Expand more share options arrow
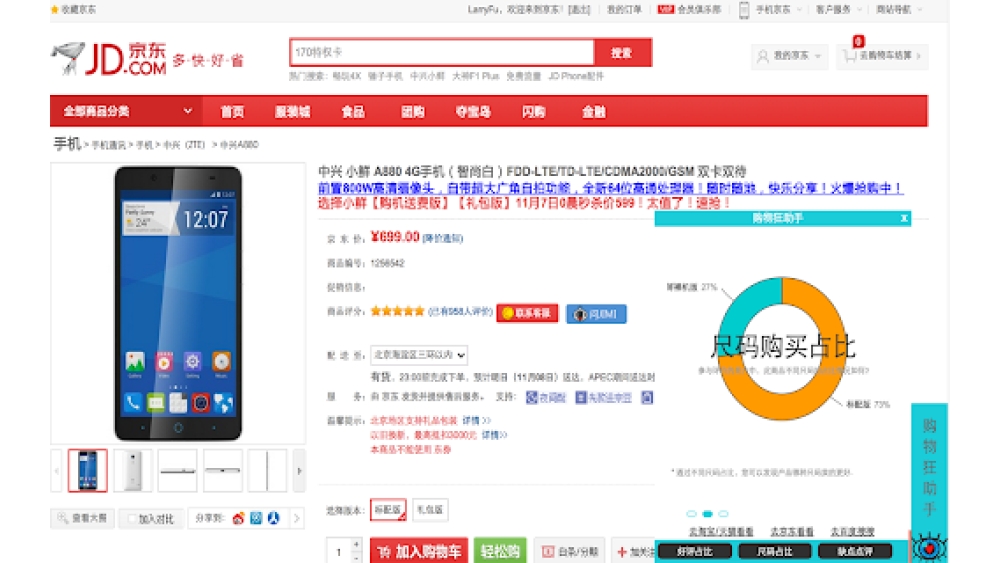Screen dimensions: 1000x563 (x=297, y=518)
